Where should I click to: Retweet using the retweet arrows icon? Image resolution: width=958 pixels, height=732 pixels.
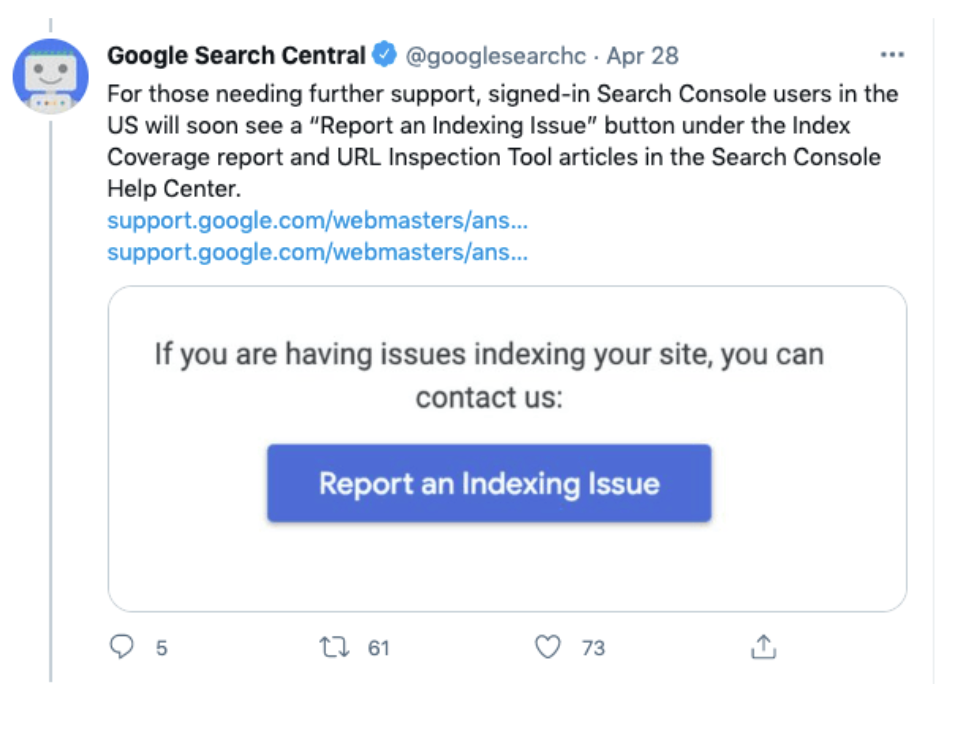click(334, 648)
